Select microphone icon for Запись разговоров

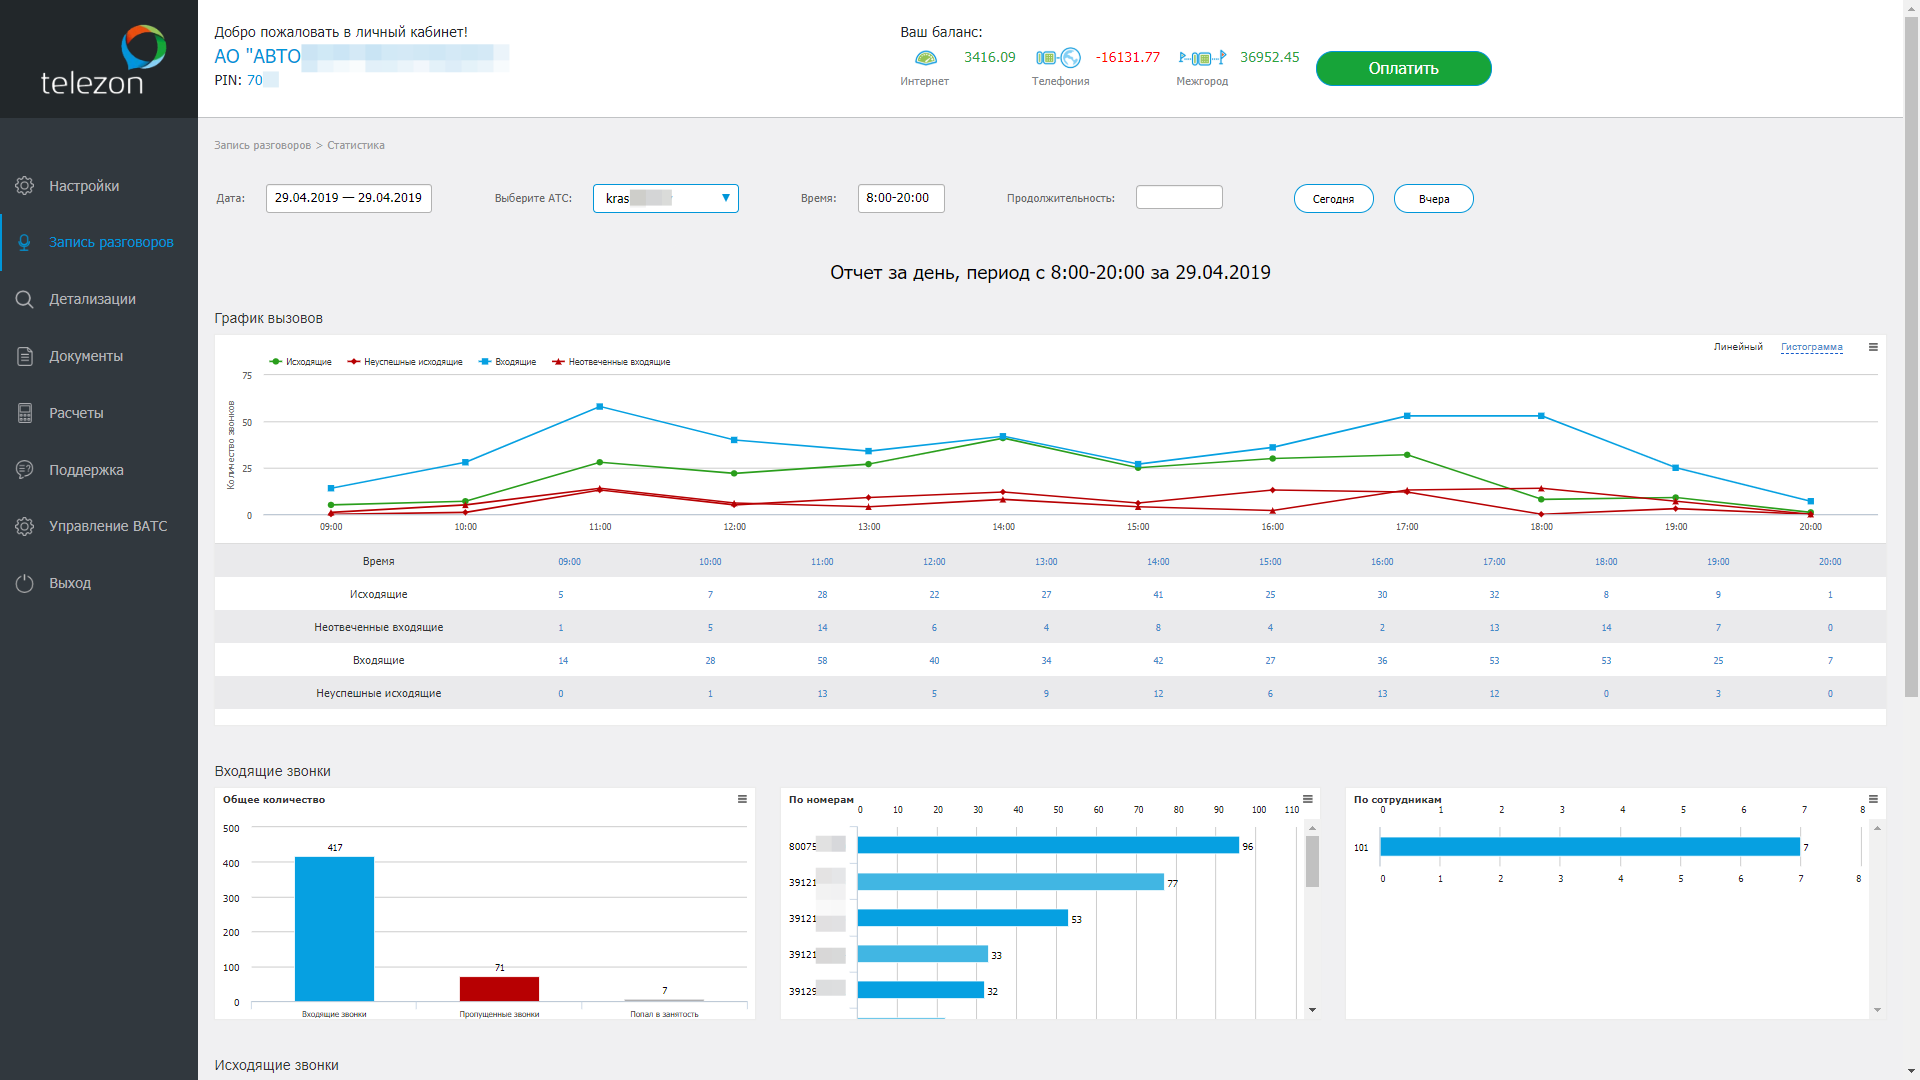click(x=25, y=242)
